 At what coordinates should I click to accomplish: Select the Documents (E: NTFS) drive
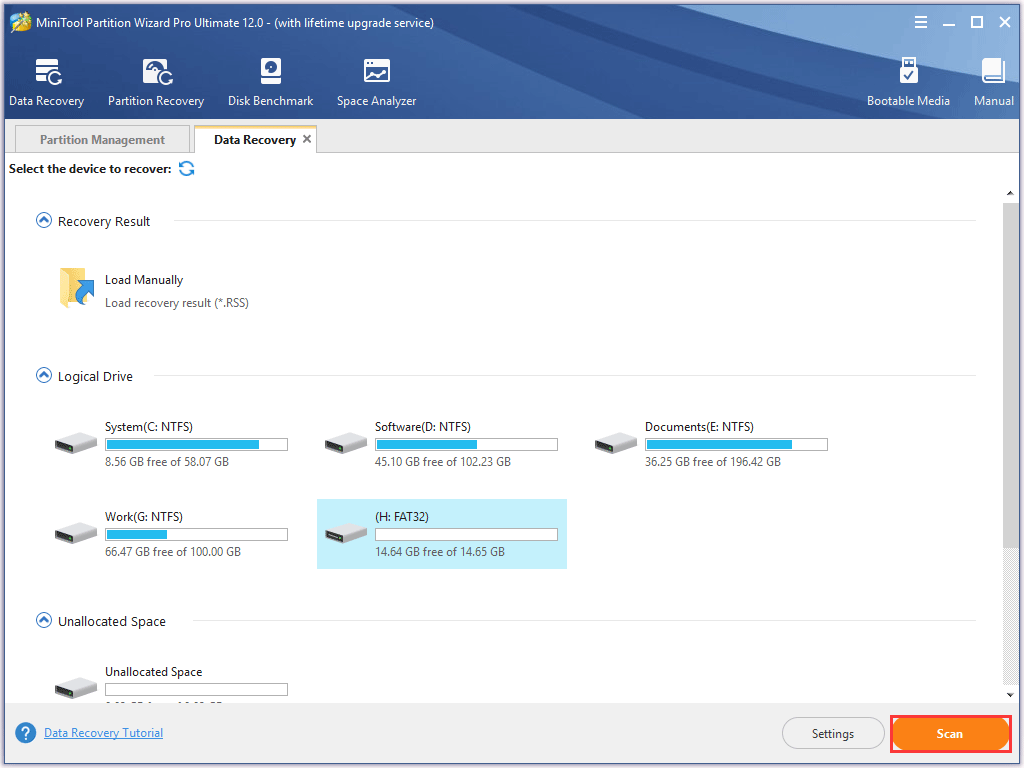pos(710,443)
